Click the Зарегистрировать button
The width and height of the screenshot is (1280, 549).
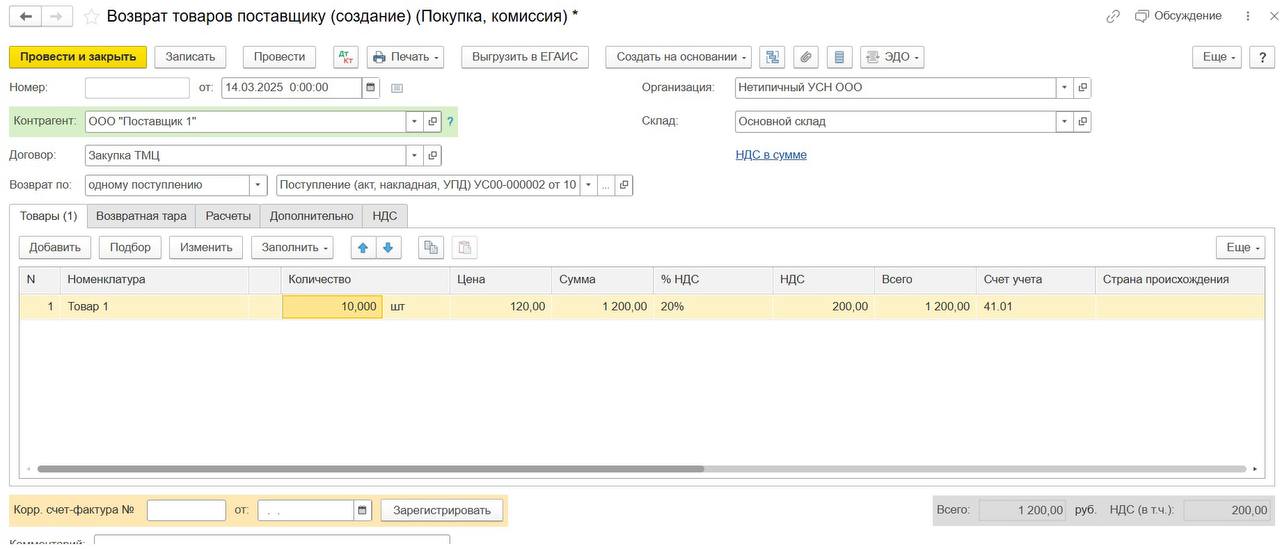442,511
